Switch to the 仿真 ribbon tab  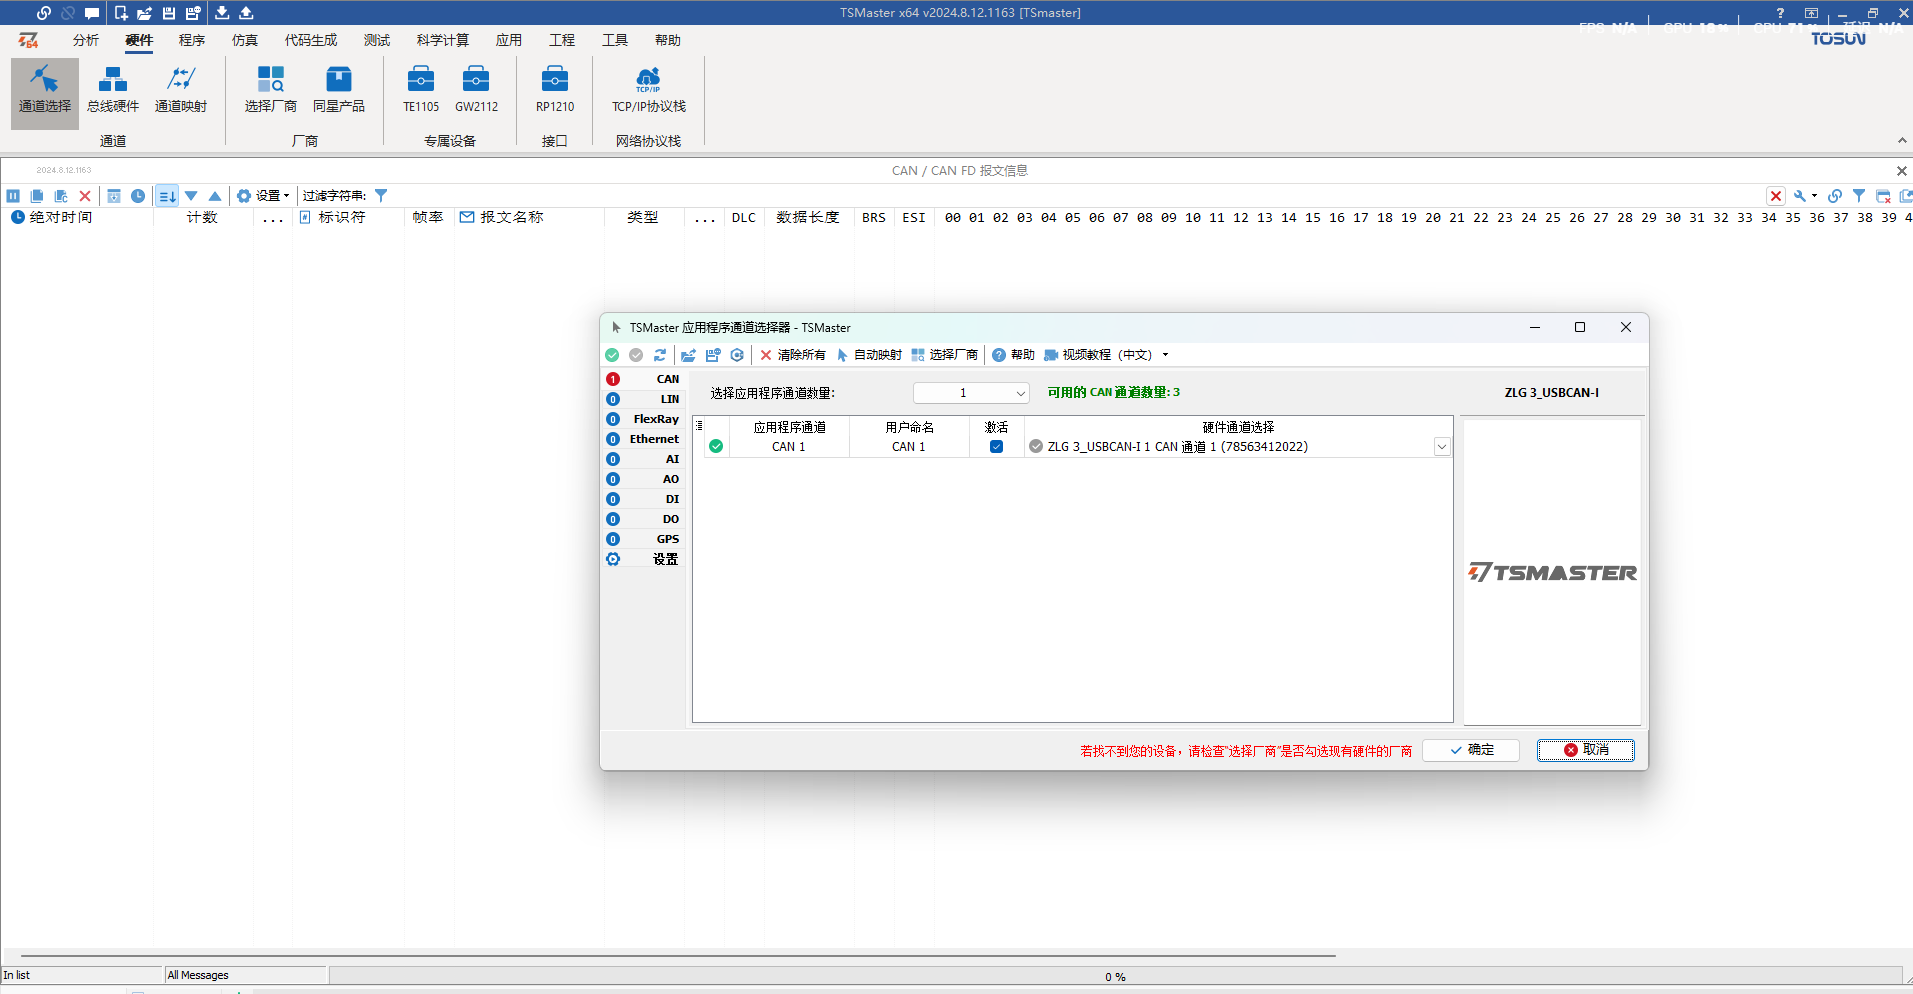click(x=245, y=40)
